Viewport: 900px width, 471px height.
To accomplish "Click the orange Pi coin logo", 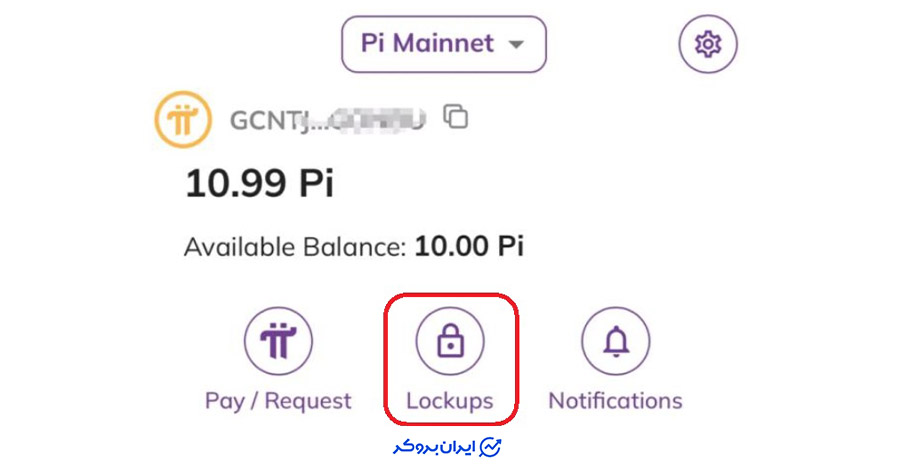I will (x=183, y=120).
